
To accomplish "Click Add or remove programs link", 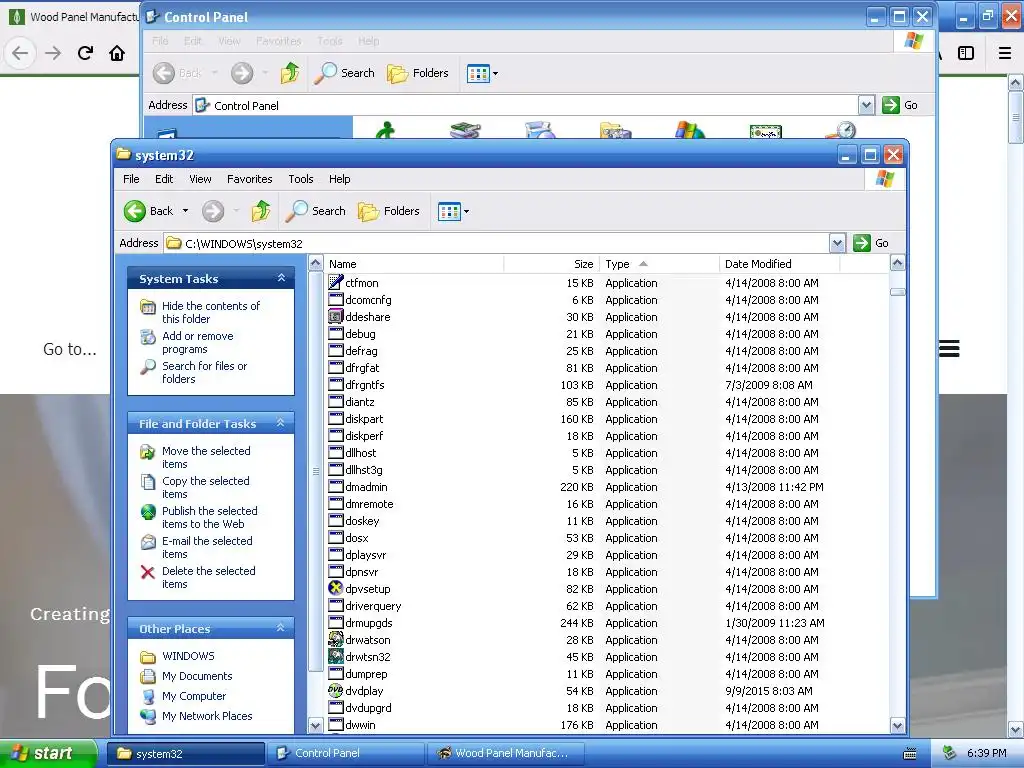I will pos(197,342).
